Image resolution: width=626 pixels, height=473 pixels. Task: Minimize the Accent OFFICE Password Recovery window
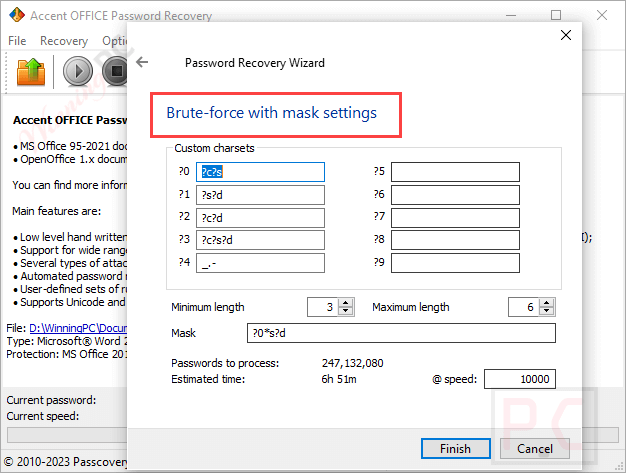(x=511, y=15)
